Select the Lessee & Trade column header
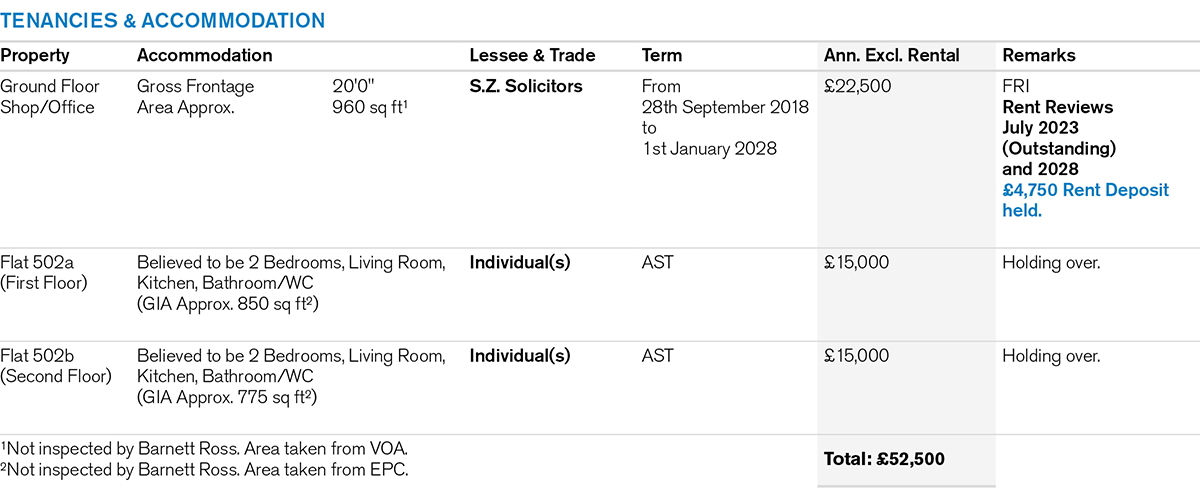Screen dimensions: 1200x496 point(532,56)
